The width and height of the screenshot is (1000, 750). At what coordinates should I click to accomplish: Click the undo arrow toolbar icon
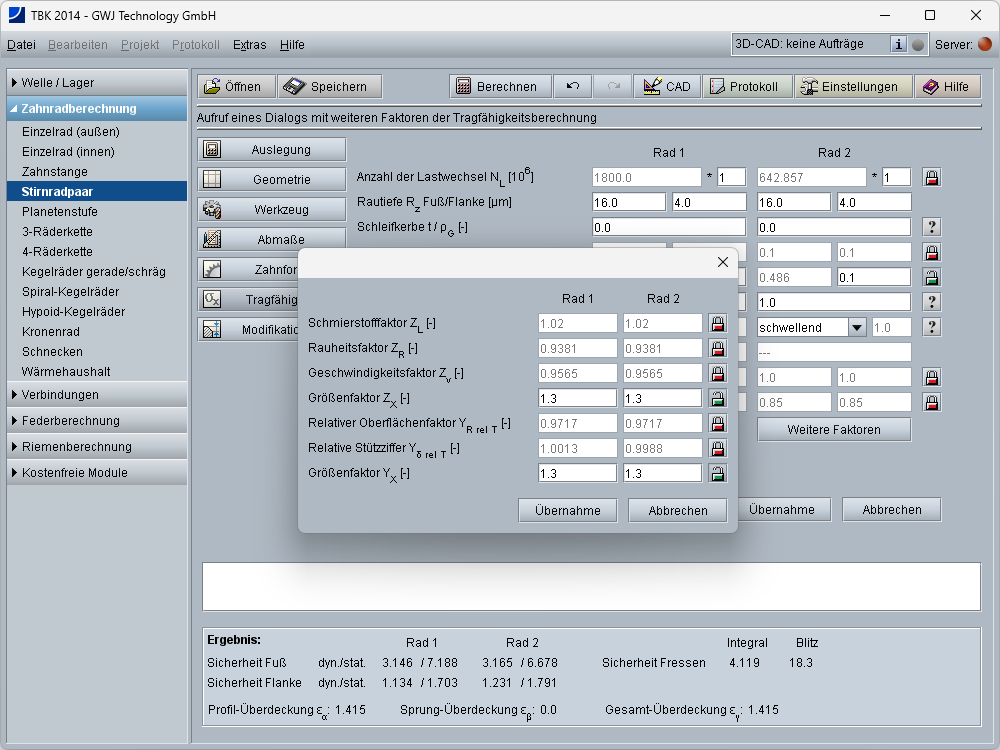pyautogui.click(x=573, y=86)
